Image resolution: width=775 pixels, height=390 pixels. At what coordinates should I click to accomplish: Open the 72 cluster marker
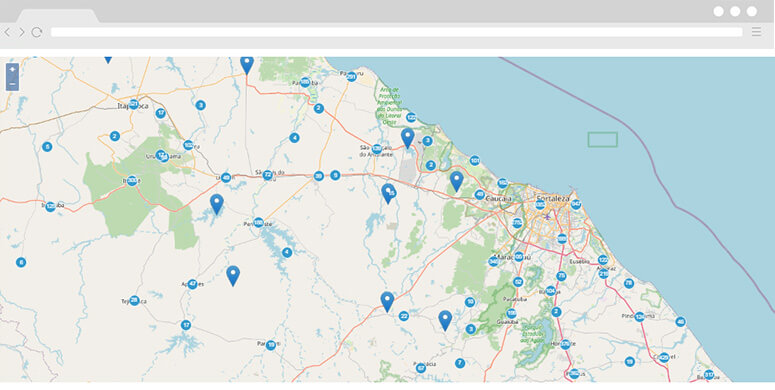(268, 174)
